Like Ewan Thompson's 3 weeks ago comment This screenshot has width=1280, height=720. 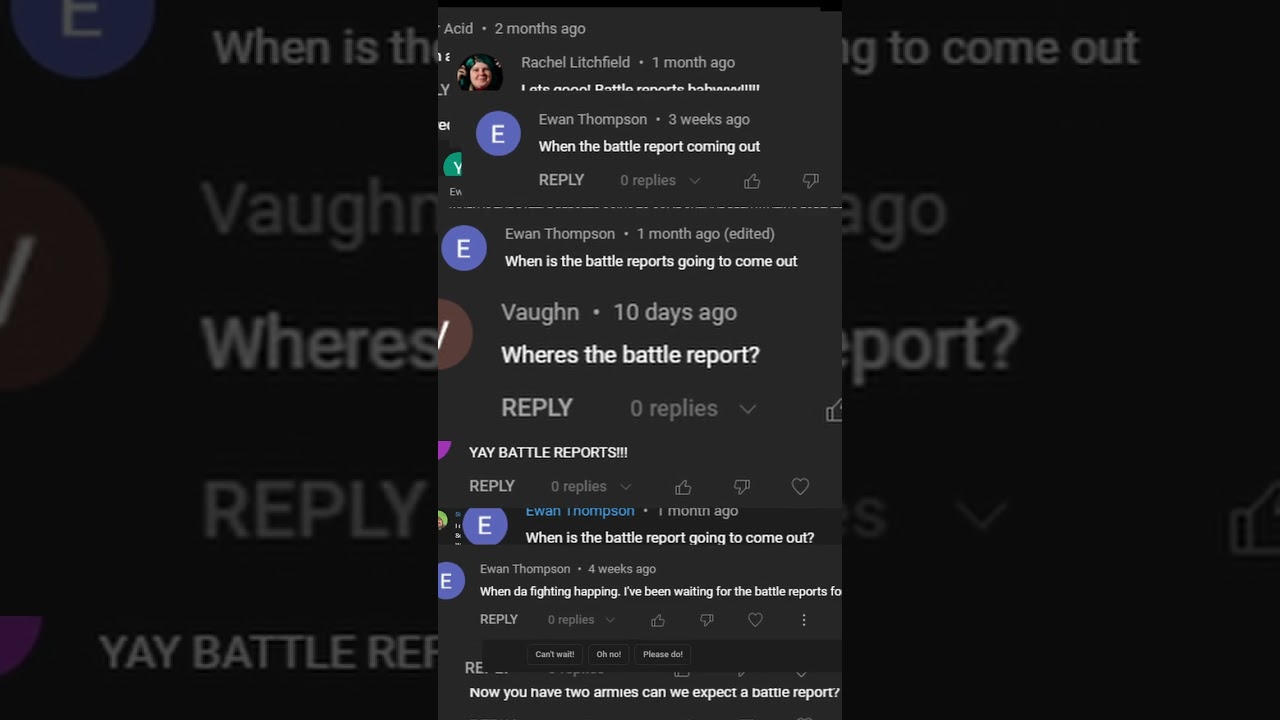tap(752, 181)
